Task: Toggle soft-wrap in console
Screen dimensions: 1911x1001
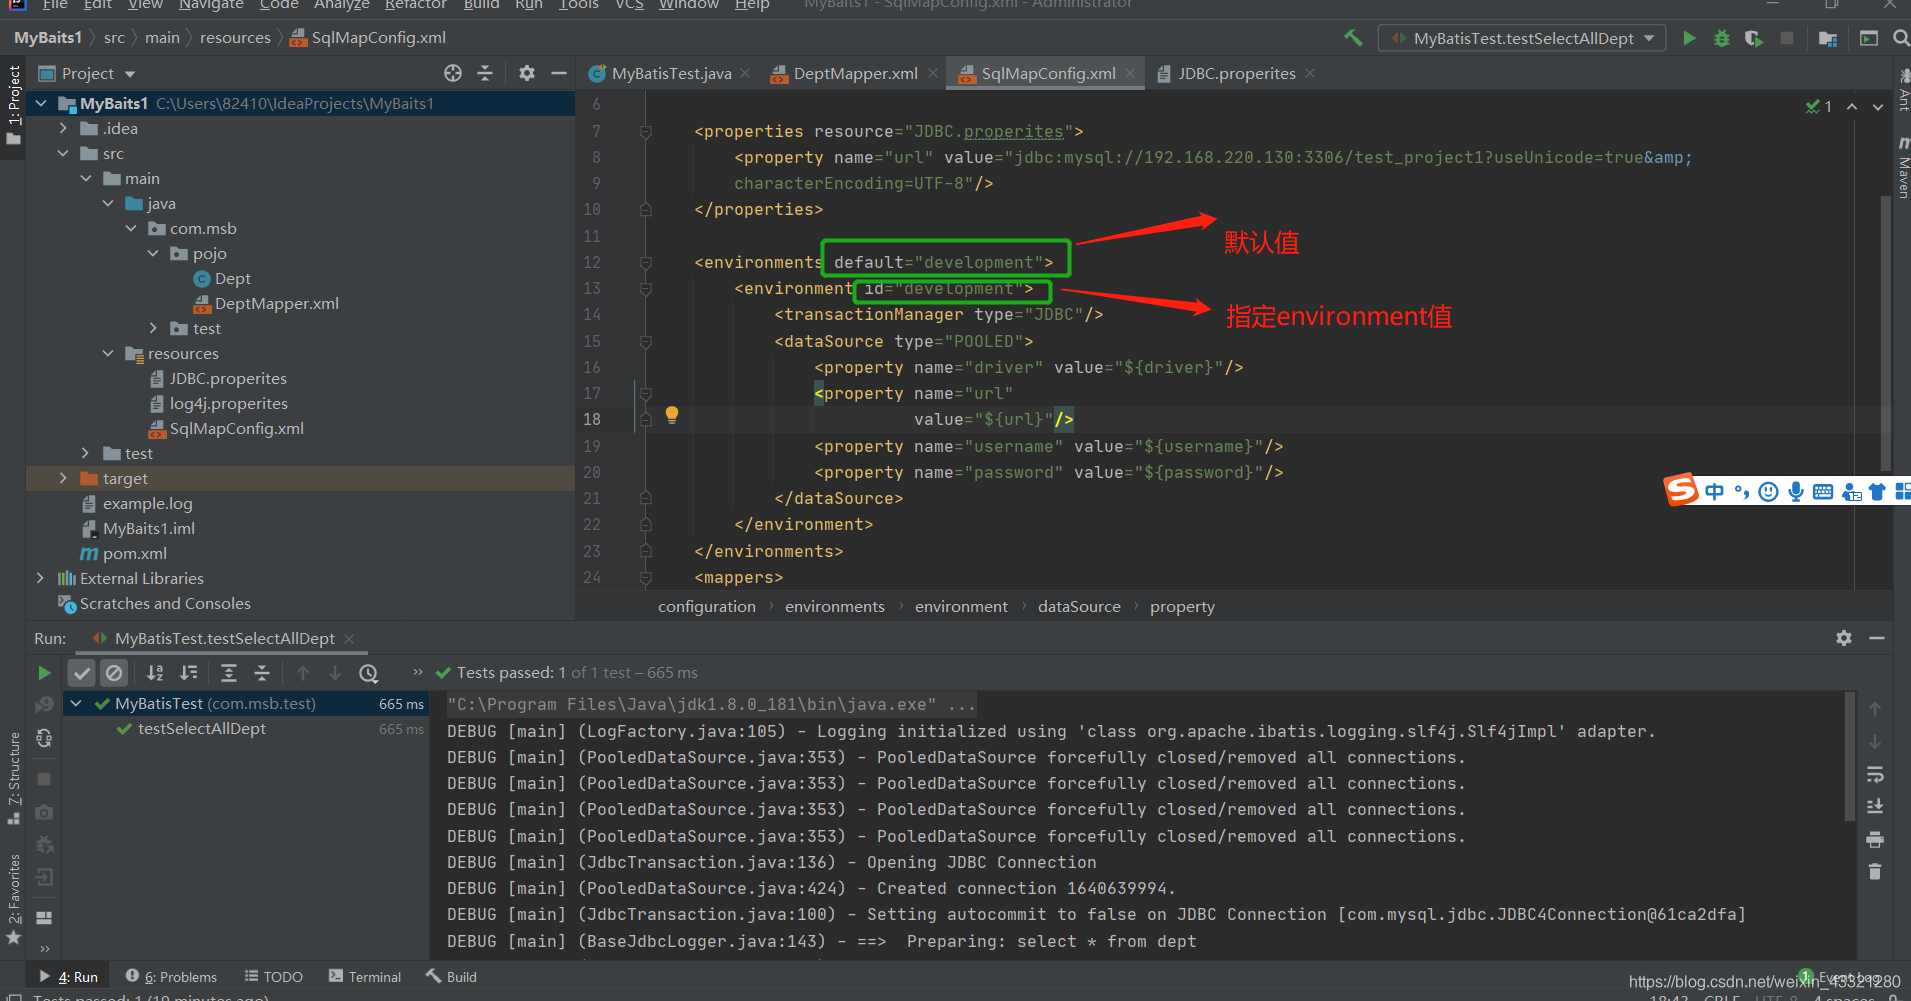Action: coord(1875,775)
